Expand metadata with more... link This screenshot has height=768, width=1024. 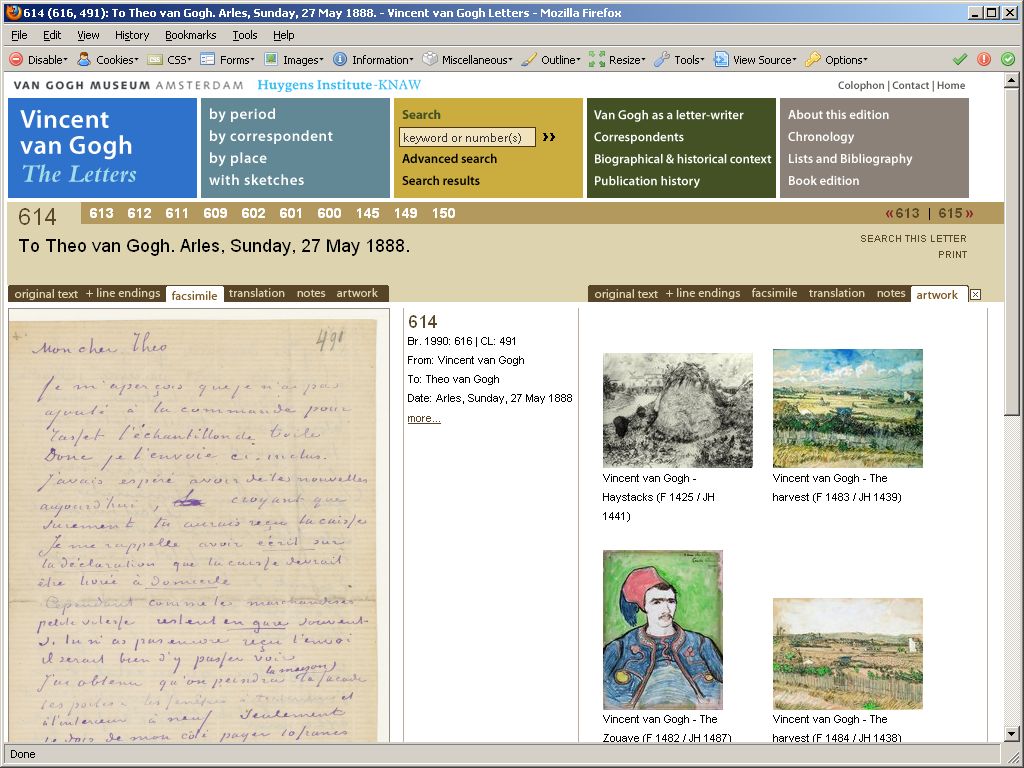[424, 418]
